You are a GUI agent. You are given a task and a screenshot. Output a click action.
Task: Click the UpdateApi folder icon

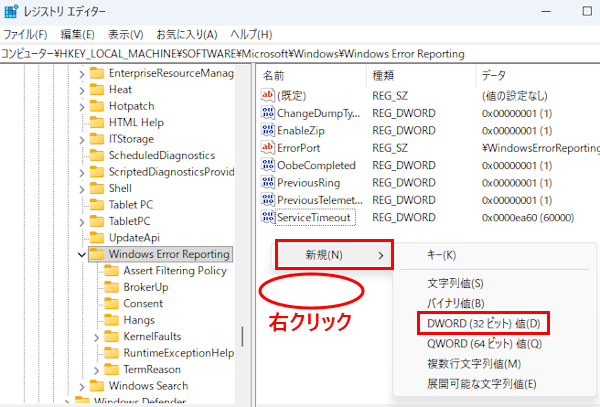click(97, 238)
